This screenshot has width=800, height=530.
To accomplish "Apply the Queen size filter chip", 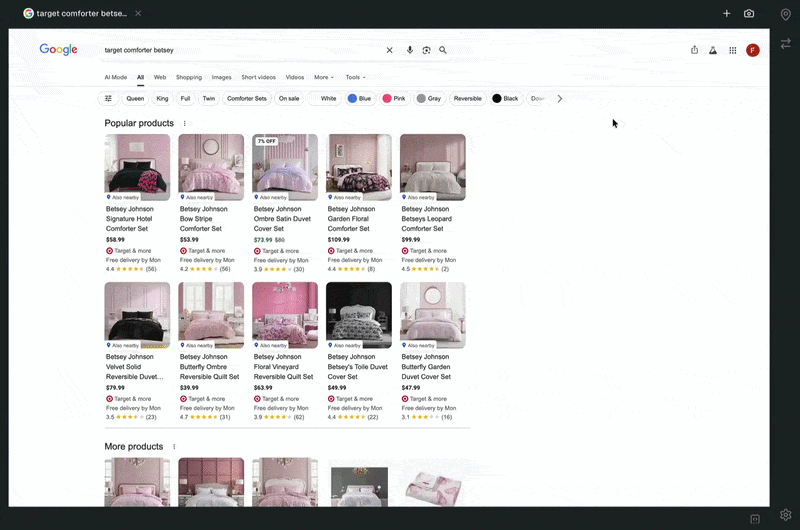I will point(135,98).
